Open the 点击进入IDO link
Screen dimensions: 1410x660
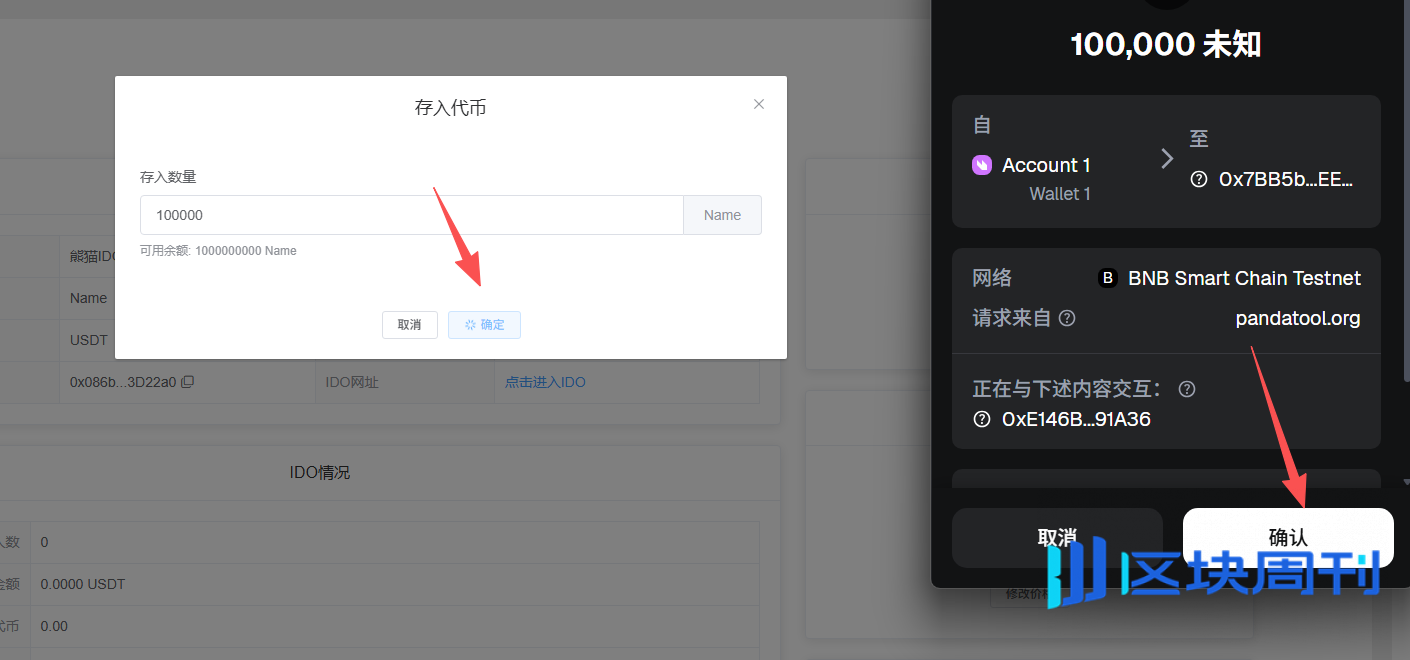click(x=545, y=382)
